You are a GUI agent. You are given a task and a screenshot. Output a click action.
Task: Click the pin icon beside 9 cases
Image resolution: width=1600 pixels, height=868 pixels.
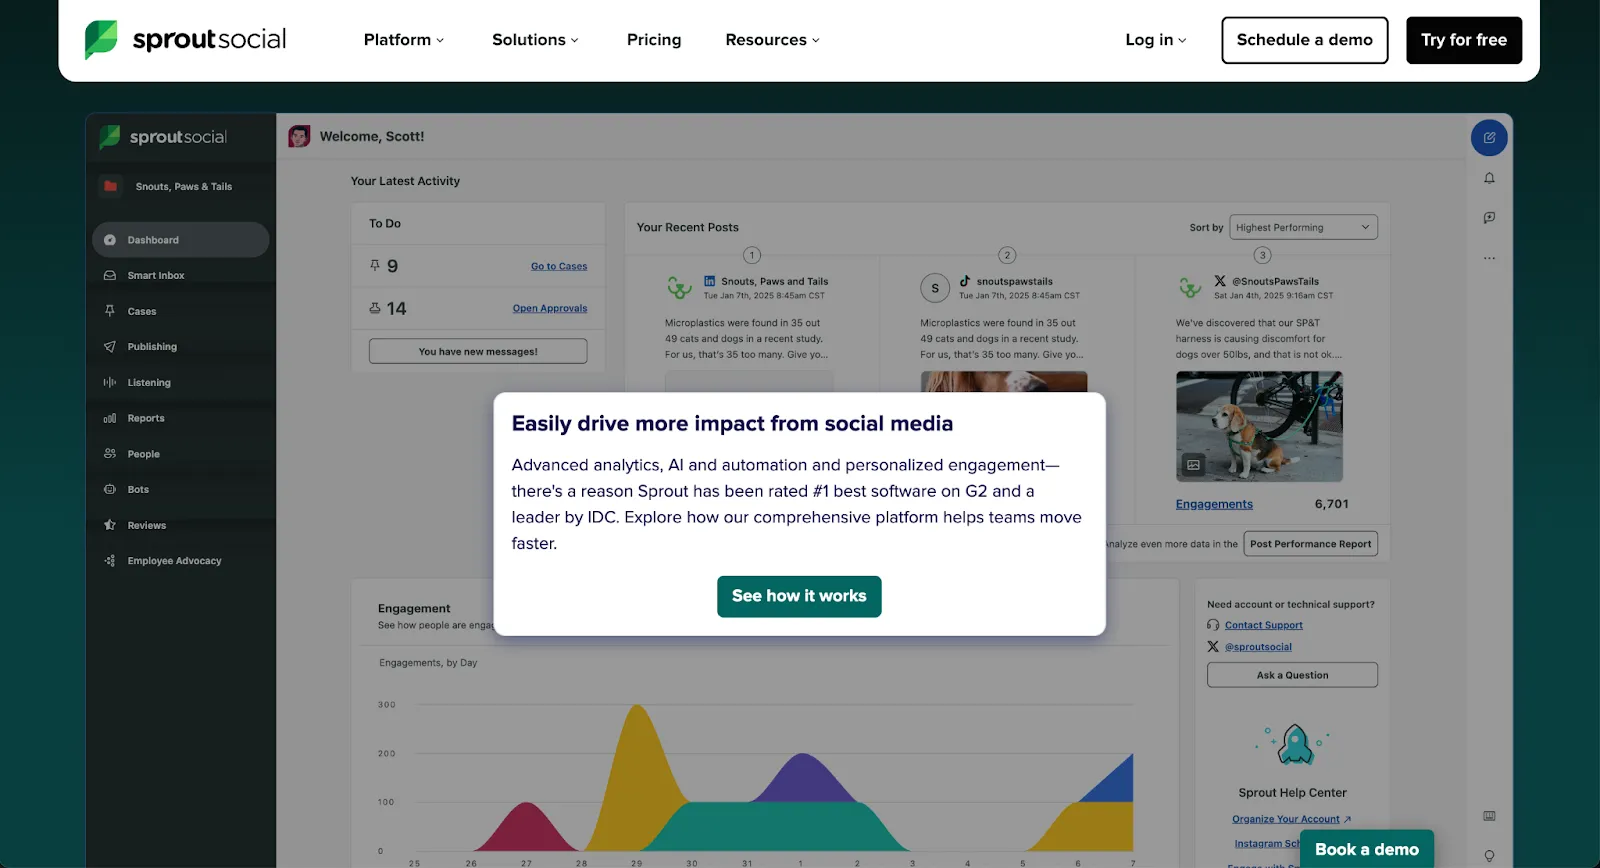point(375,265)
